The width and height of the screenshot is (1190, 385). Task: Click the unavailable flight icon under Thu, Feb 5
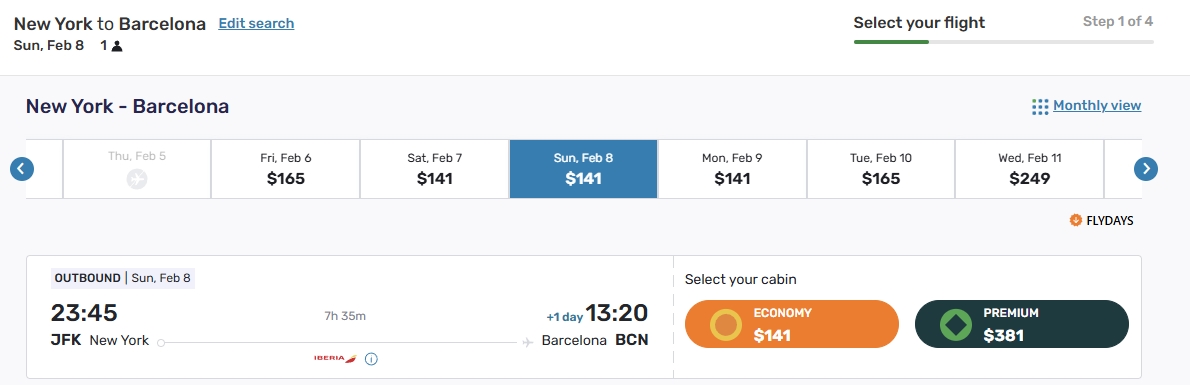[137, 179]
